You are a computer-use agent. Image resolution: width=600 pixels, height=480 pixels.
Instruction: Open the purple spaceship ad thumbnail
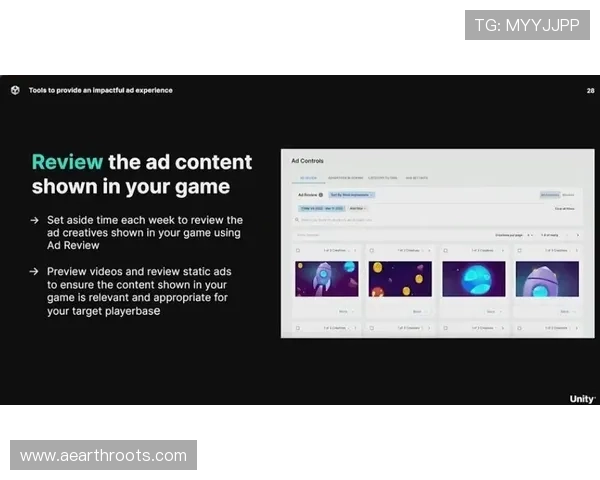(547, 279)
